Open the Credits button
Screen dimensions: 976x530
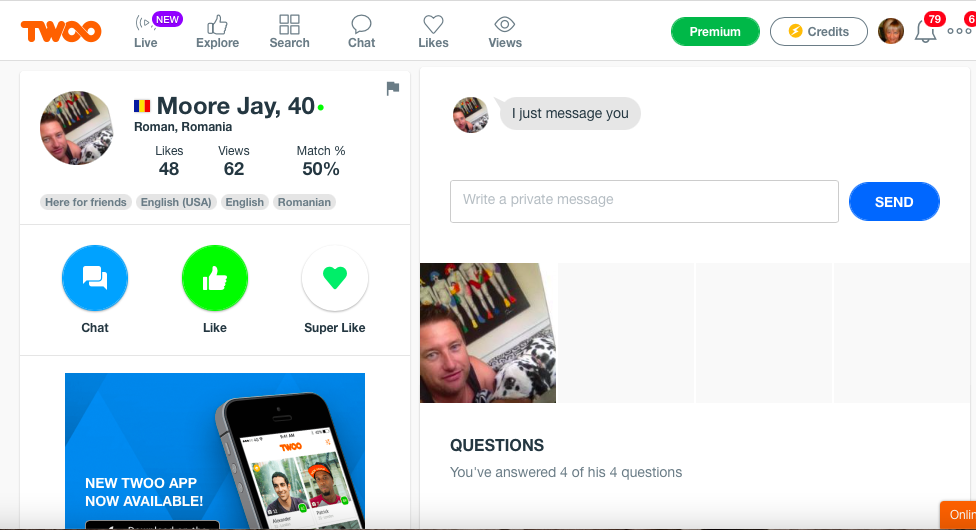point(819,32)
